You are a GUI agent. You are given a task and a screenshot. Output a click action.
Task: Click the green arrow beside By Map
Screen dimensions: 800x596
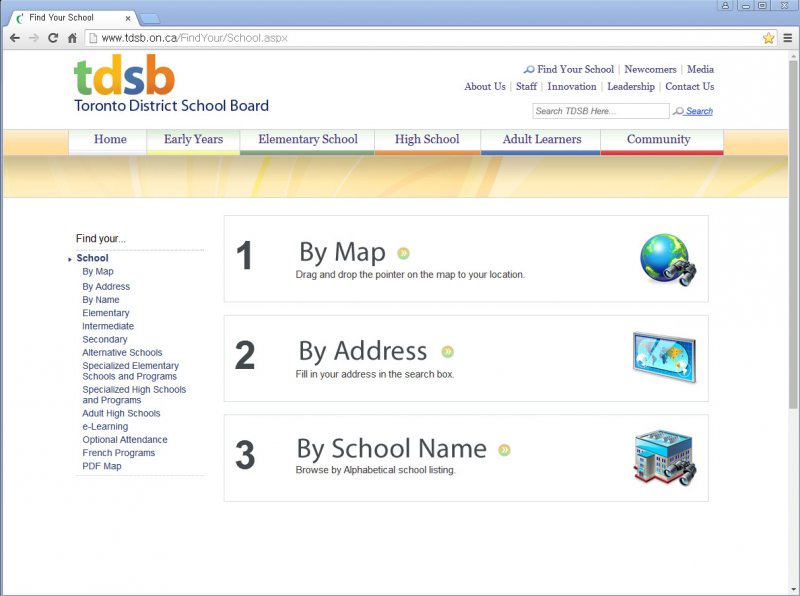[x=404, y=253]
